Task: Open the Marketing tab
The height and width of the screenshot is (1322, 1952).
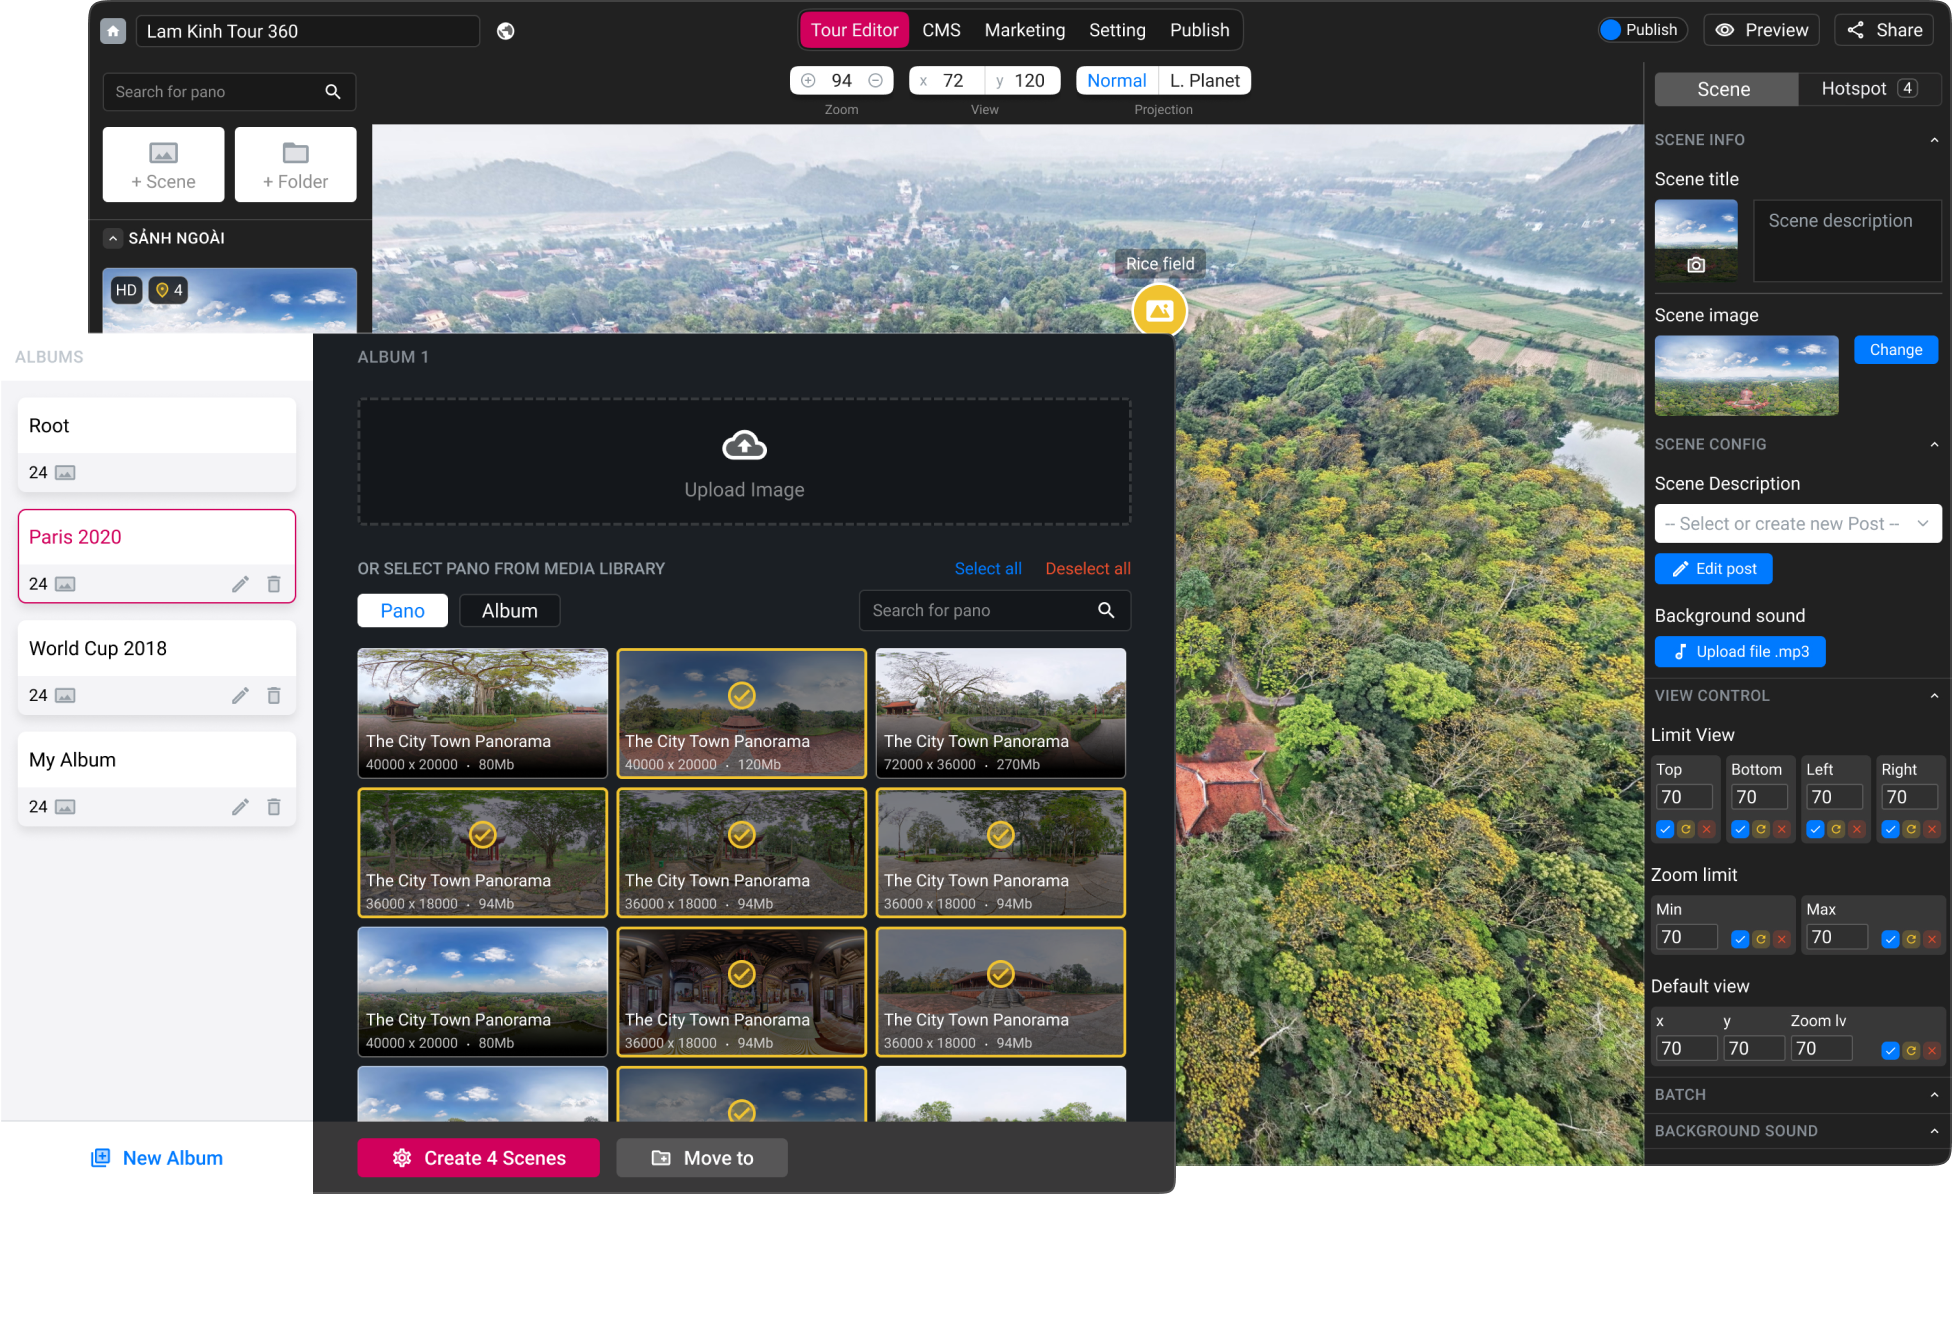Action: click(1024, 30)
